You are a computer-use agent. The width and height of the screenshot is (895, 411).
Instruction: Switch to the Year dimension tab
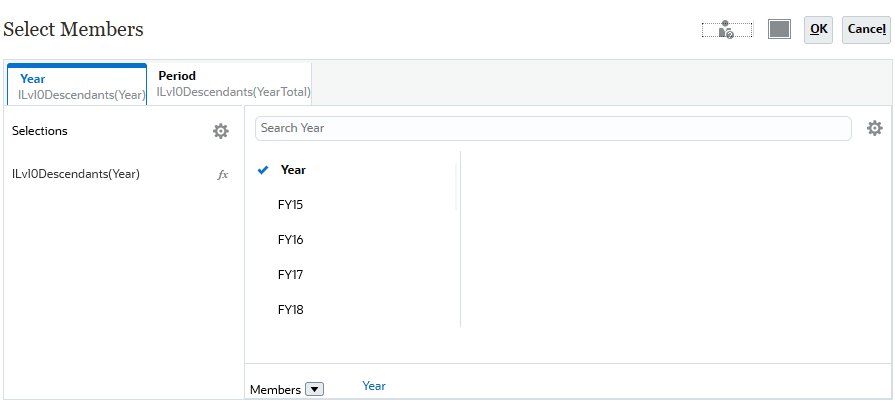pyautogui.click(x=77, y=86)
